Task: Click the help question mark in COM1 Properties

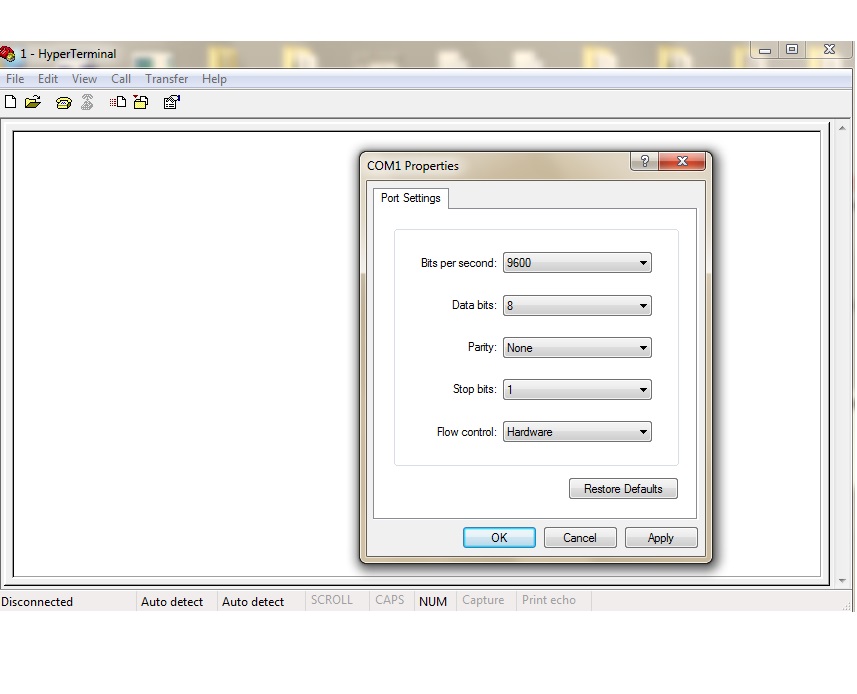Action: (645, 161)
